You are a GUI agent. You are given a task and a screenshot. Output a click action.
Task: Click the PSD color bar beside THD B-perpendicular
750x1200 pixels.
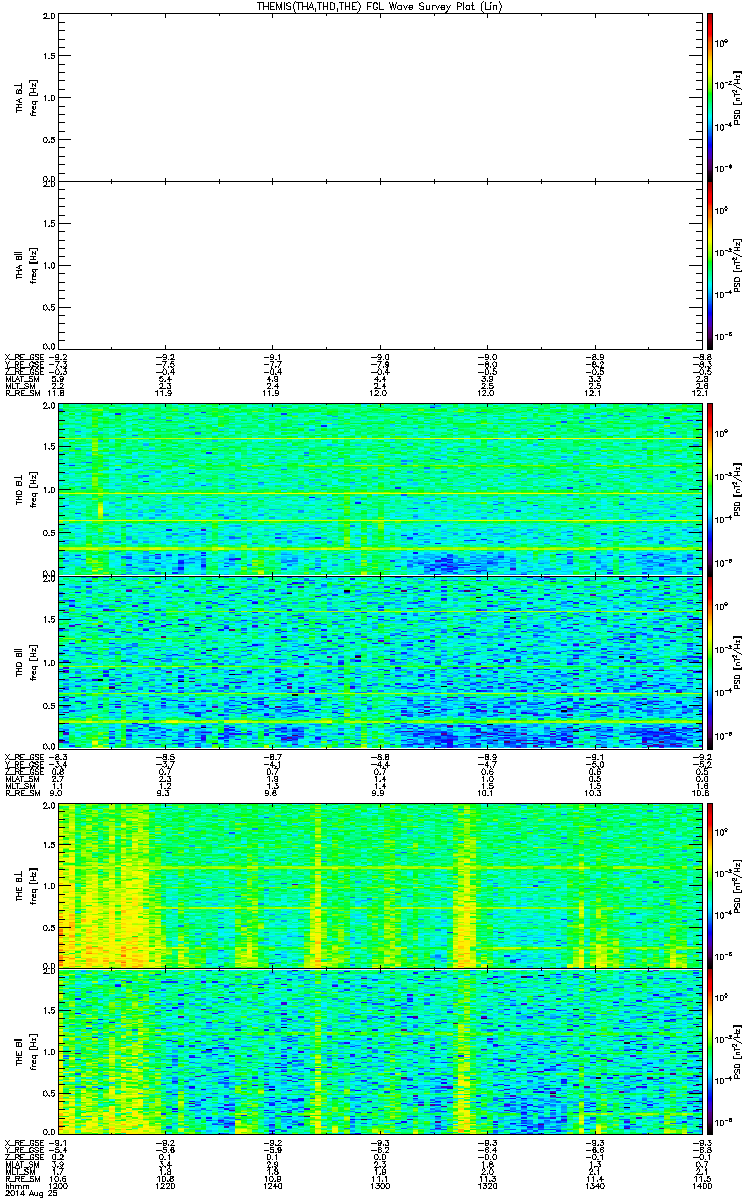point(709,489)
